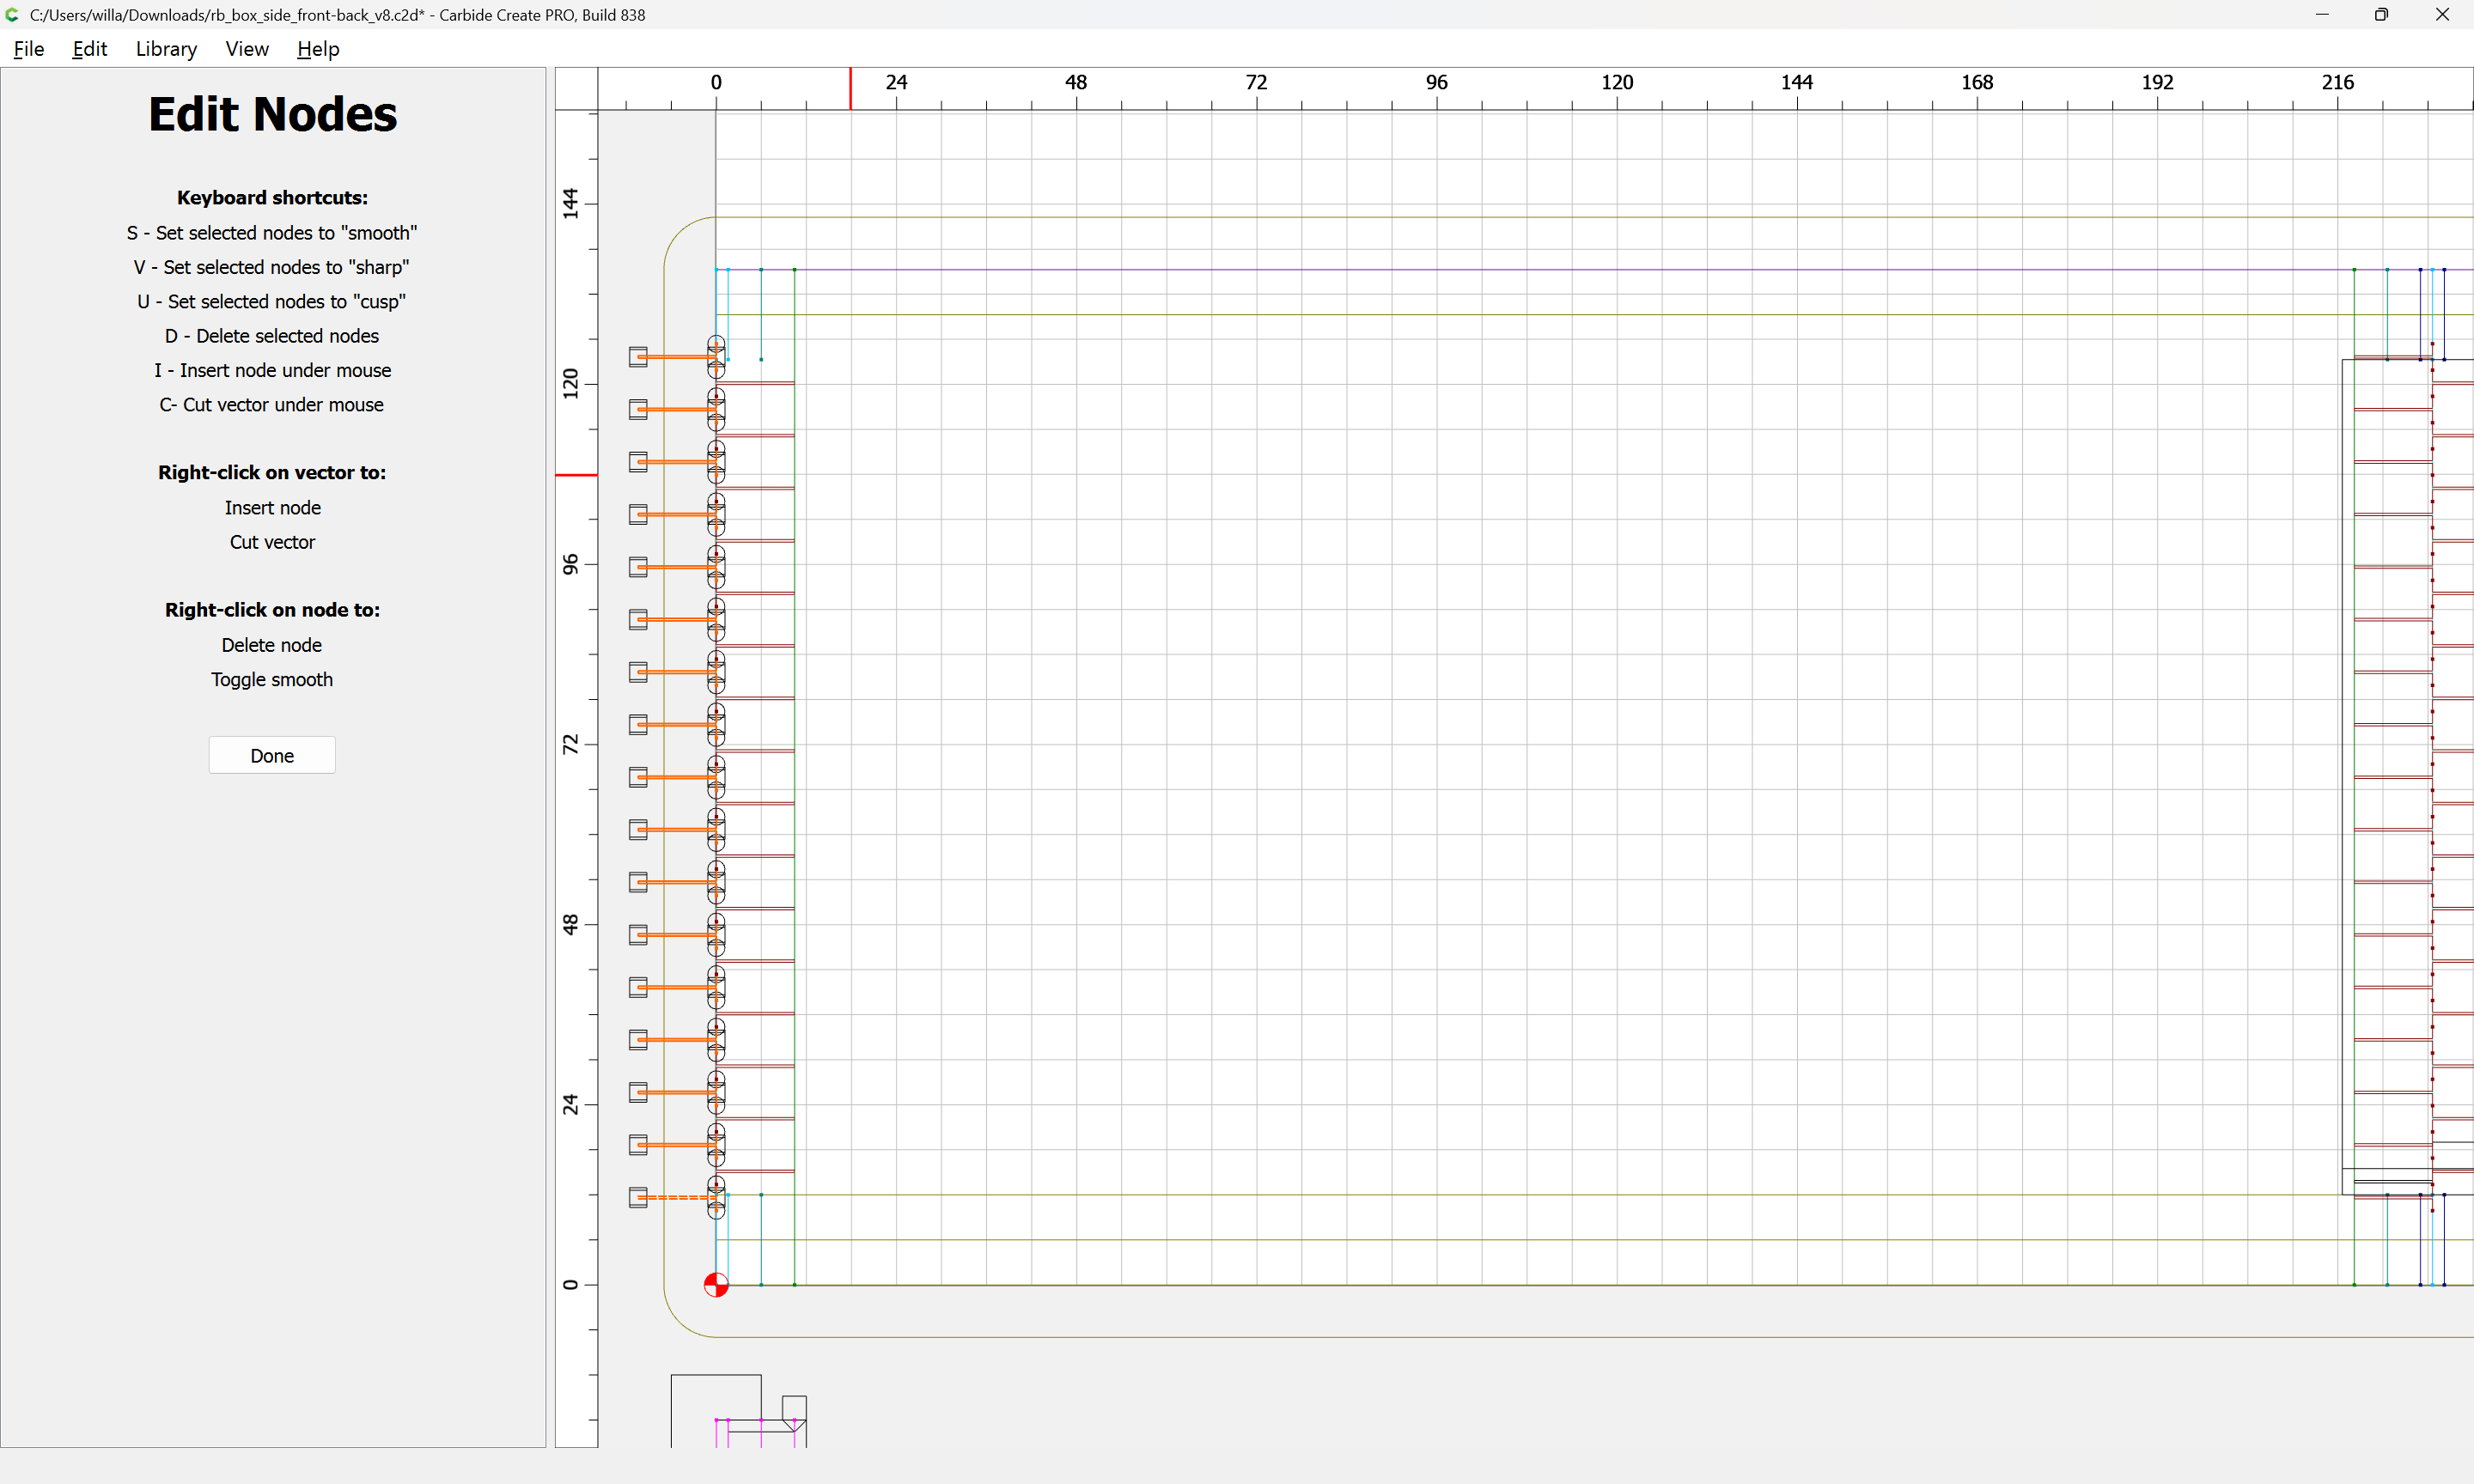The height and width of the screenshot is (1484, 2474).
Task: Click the red marker on the vertical ruler
Action: (x=576, y=475)
